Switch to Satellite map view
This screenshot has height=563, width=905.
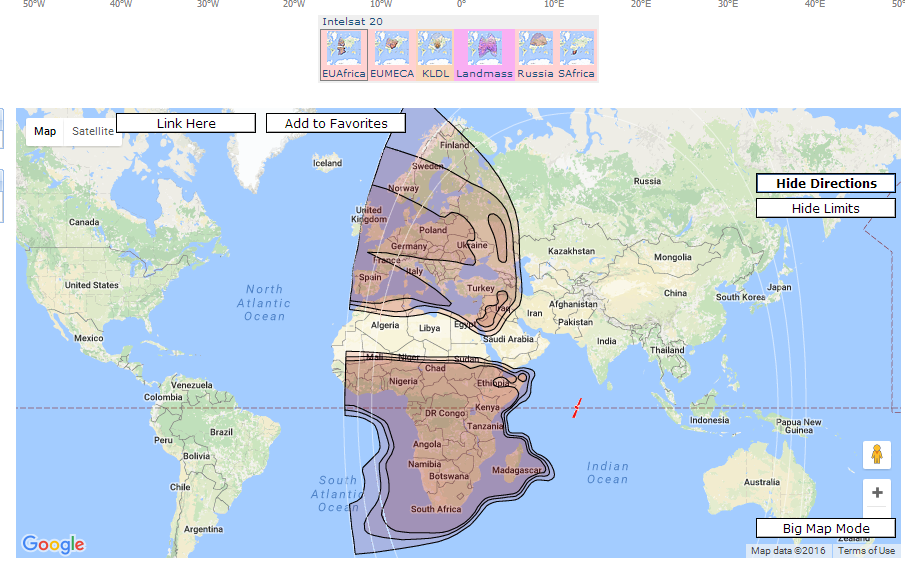pos(93,131)
